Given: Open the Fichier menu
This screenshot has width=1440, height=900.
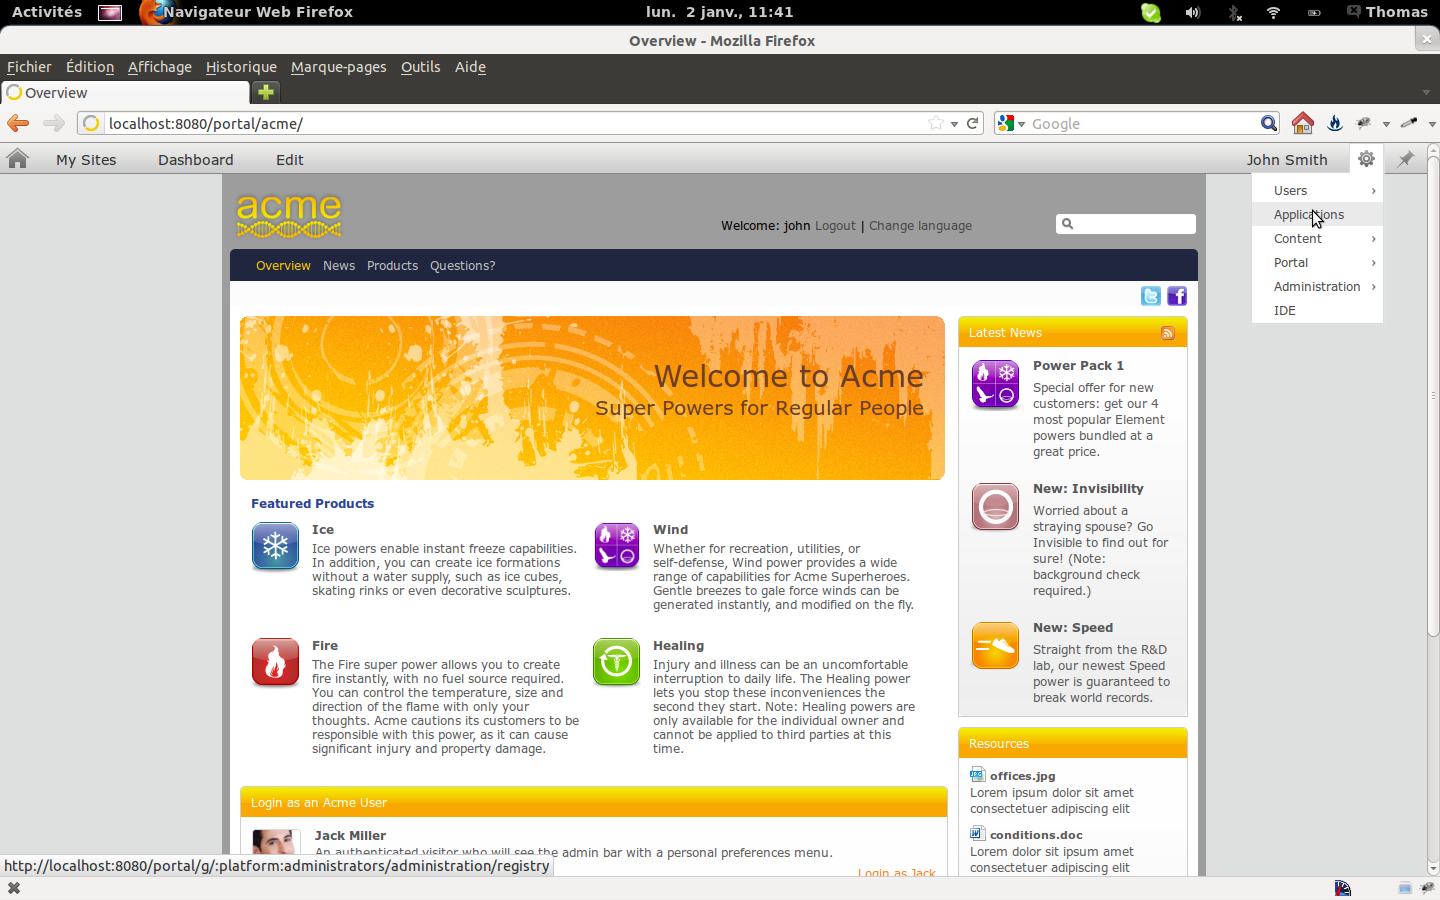Looking at the screenshot, I should 29,67.
